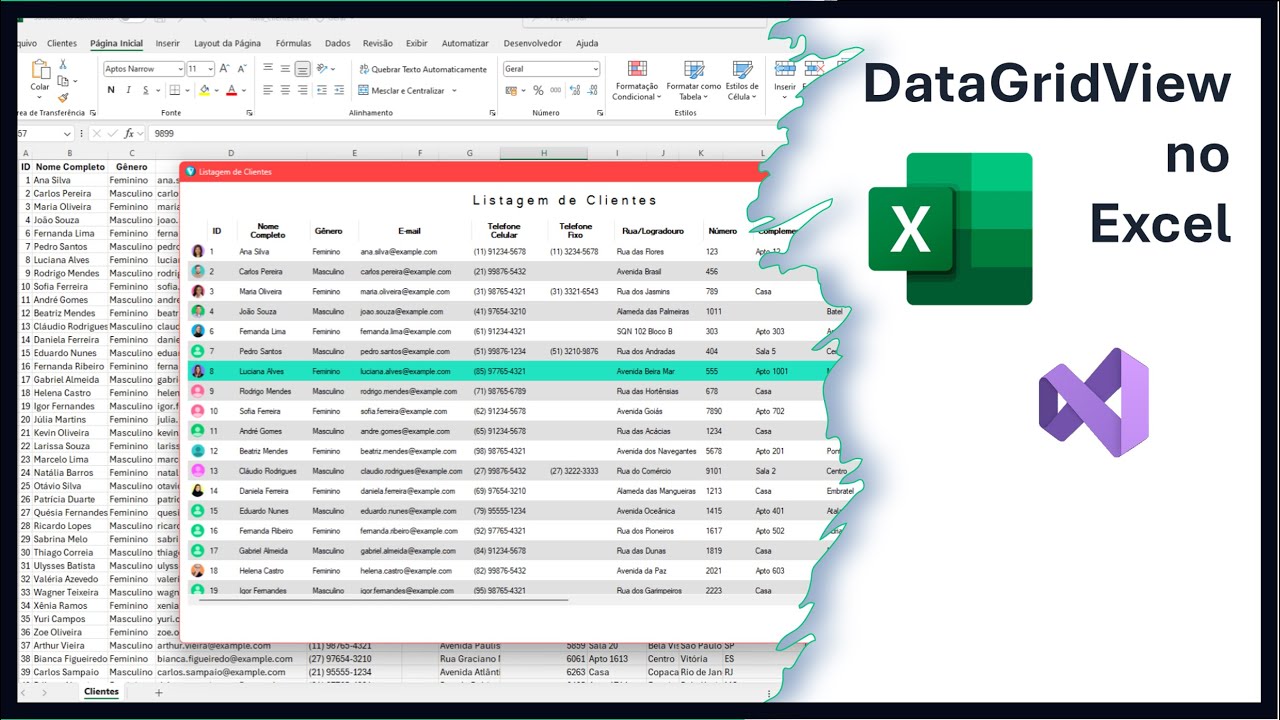This screenshot has height=720, width=1280.
Task: Expand the Colar paste options arrow
Action: 40,97
